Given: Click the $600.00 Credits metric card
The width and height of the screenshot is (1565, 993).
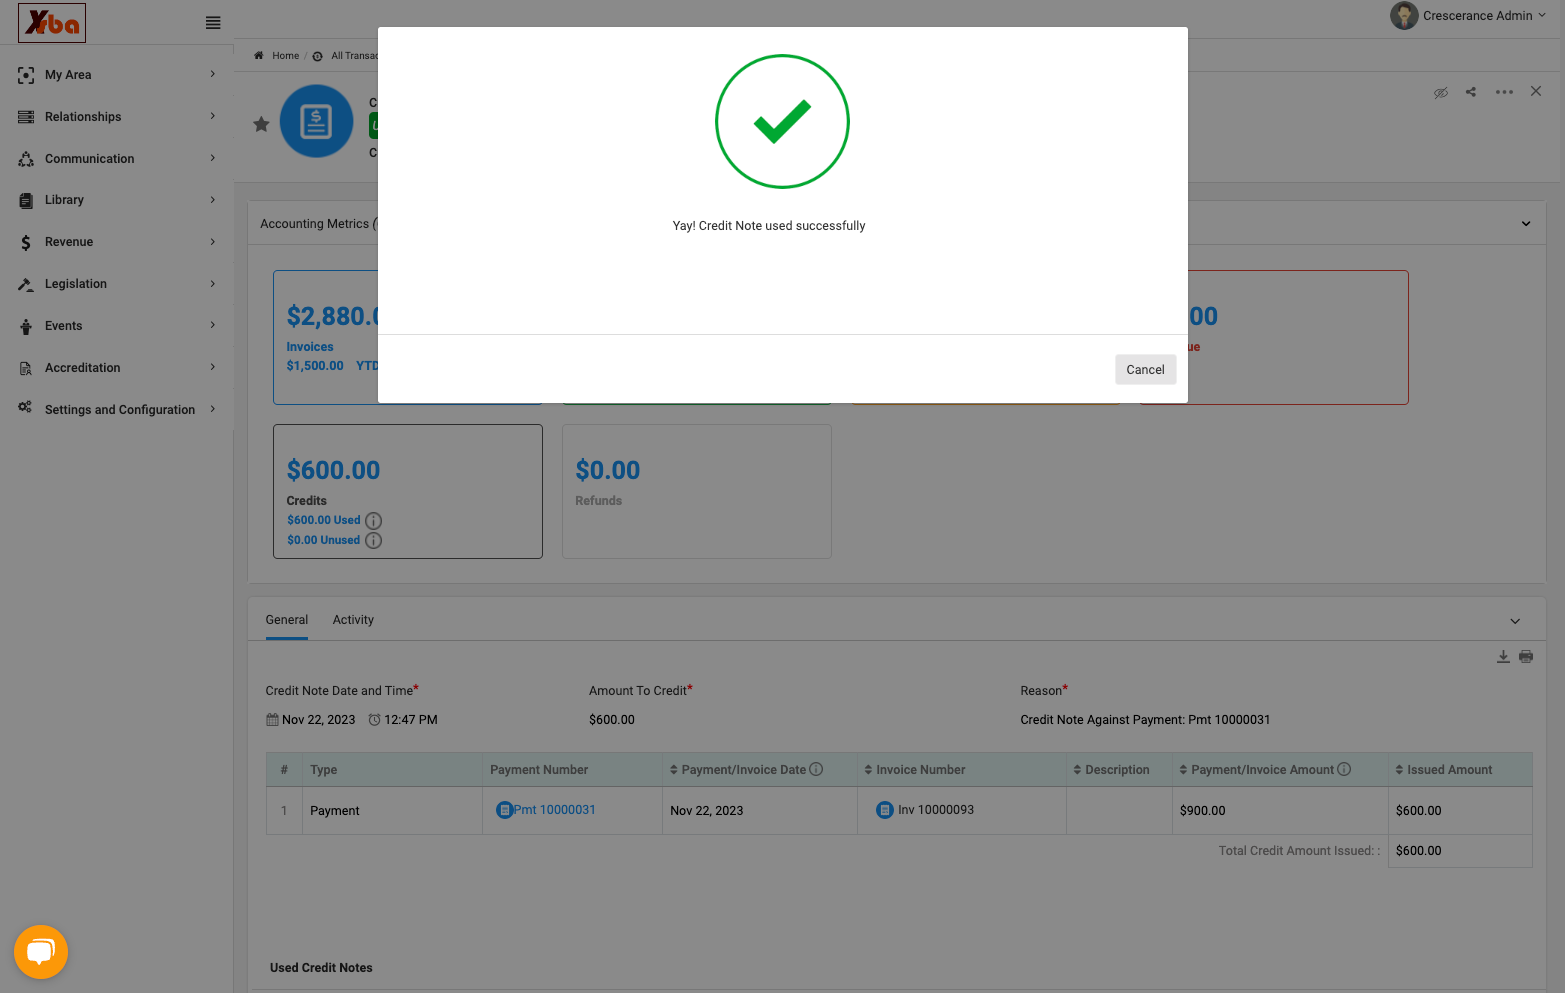Looking at the screenshot, I should (x=408, y=492).
